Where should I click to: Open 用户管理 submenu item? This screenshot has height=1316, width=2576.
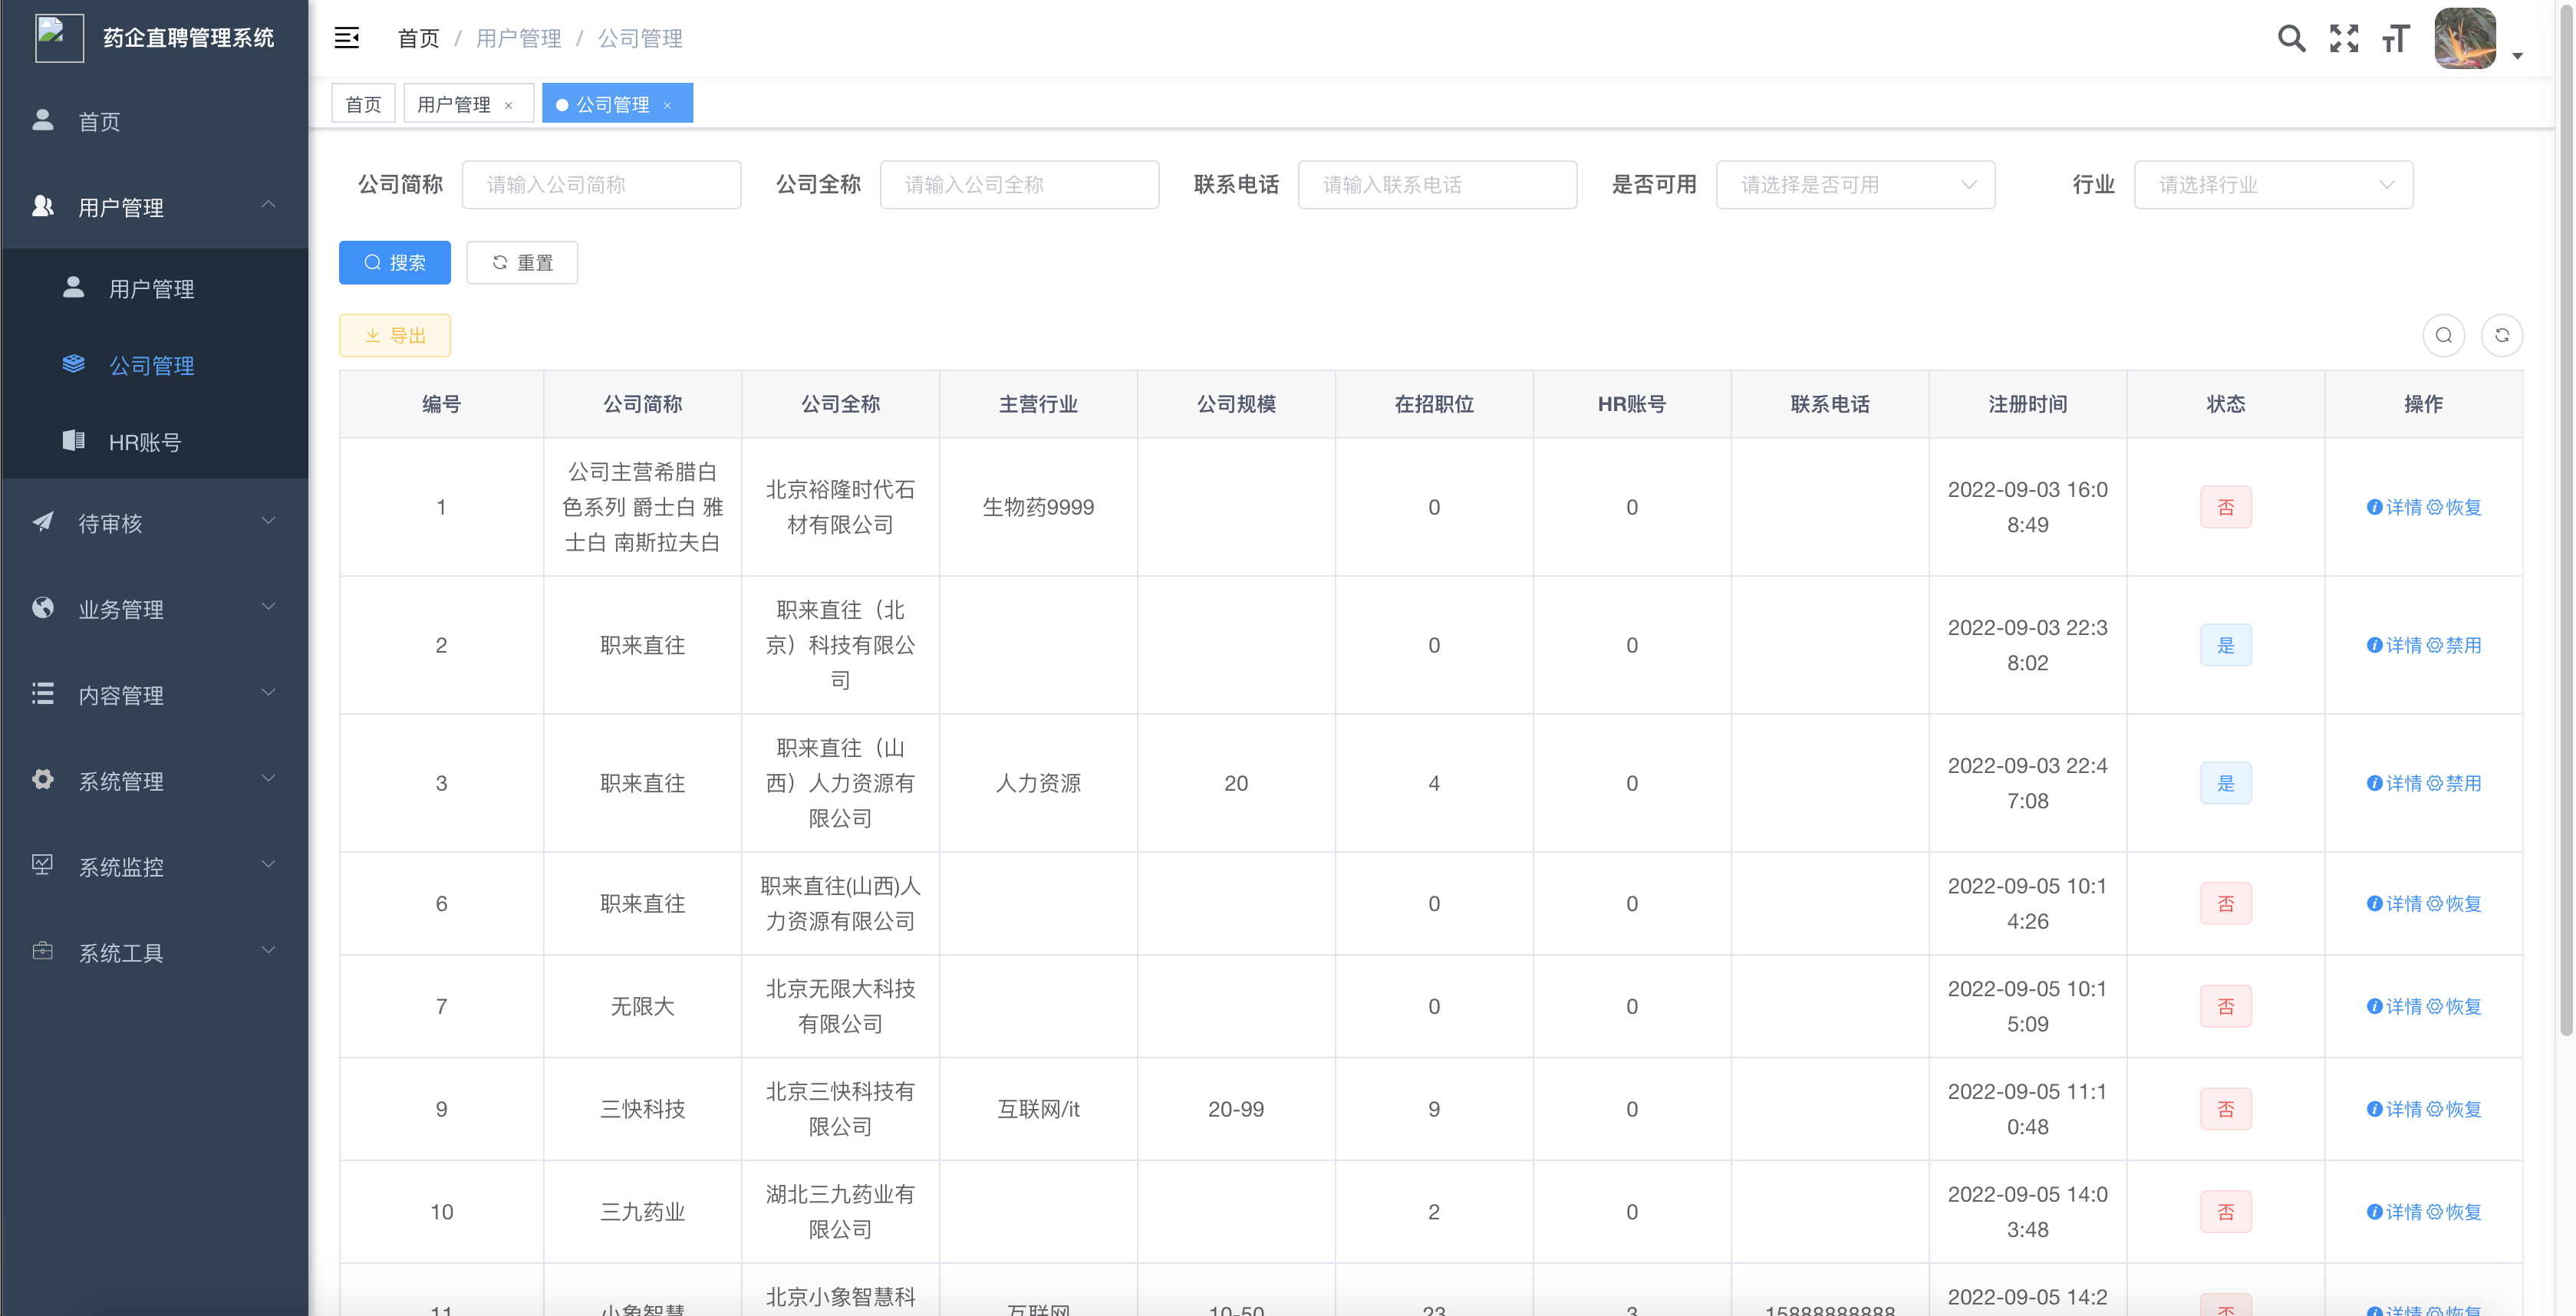click(x=154, y=288)
